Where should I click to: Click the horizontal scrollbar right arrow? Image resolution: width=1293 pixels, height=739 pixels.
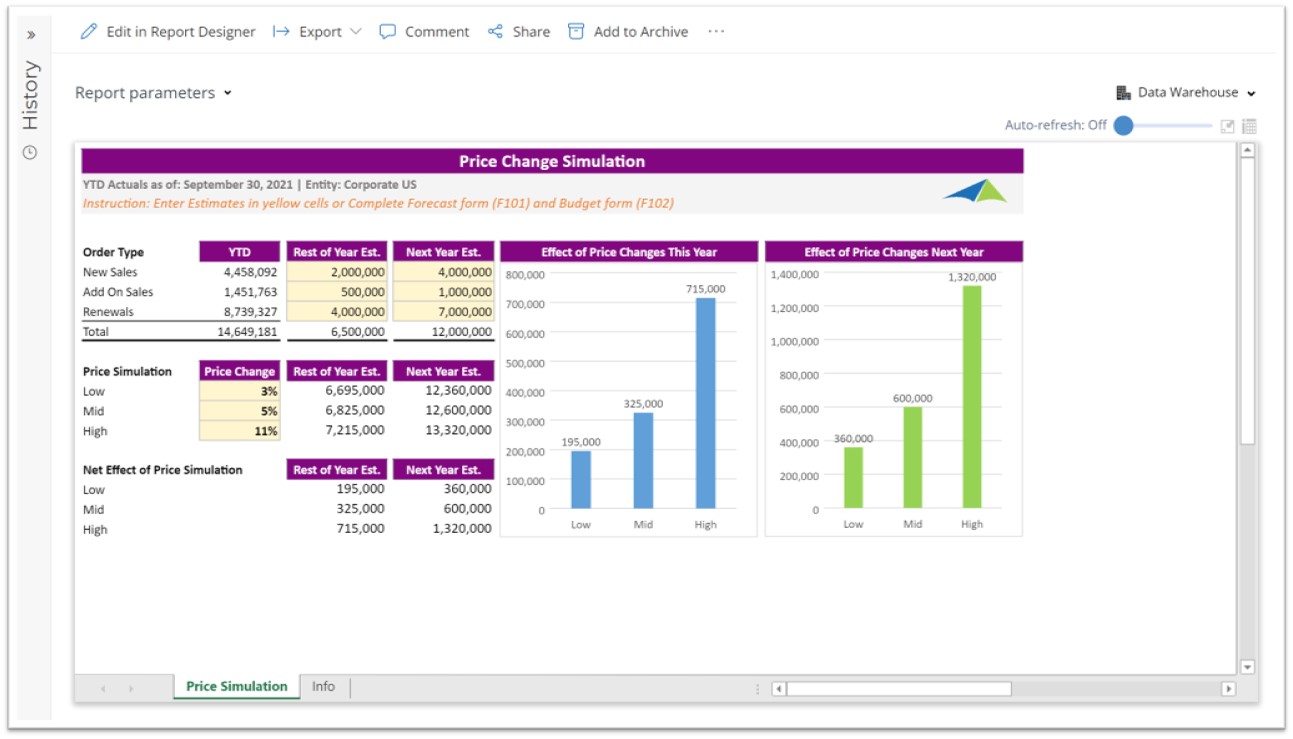pos(1229,689)
